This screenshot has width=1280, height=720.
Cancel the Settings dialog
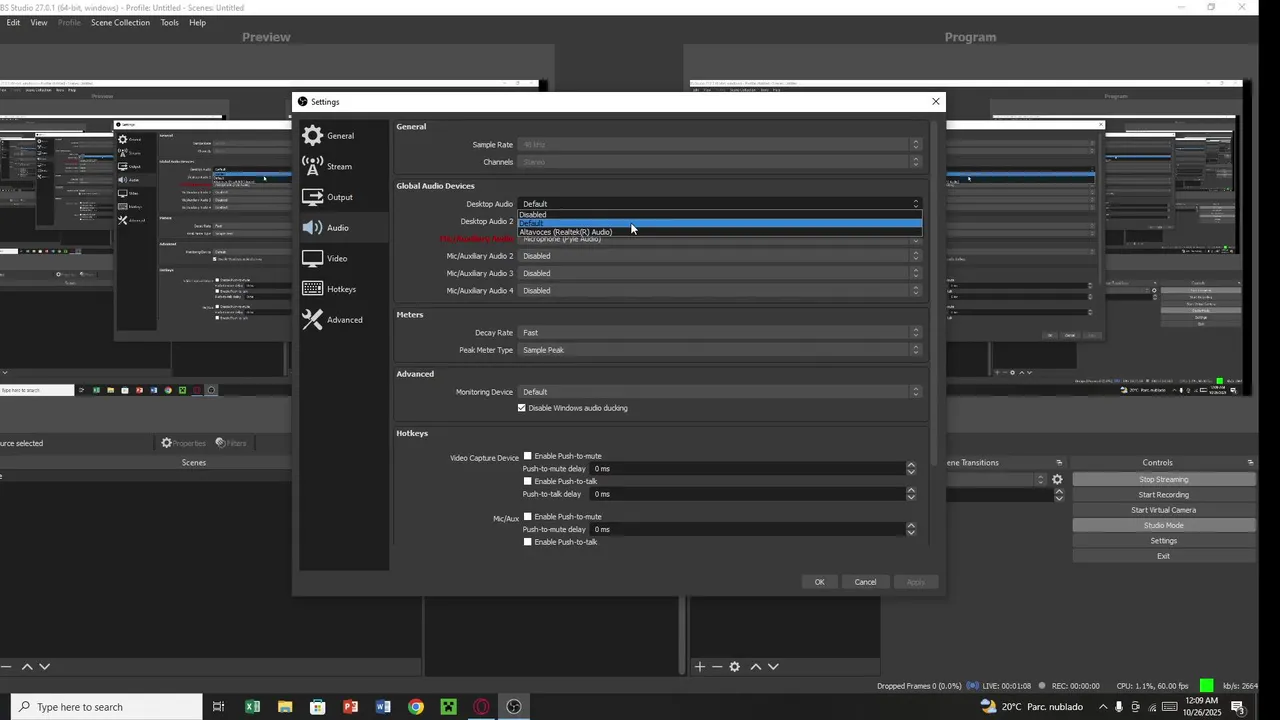coord(865,582)
